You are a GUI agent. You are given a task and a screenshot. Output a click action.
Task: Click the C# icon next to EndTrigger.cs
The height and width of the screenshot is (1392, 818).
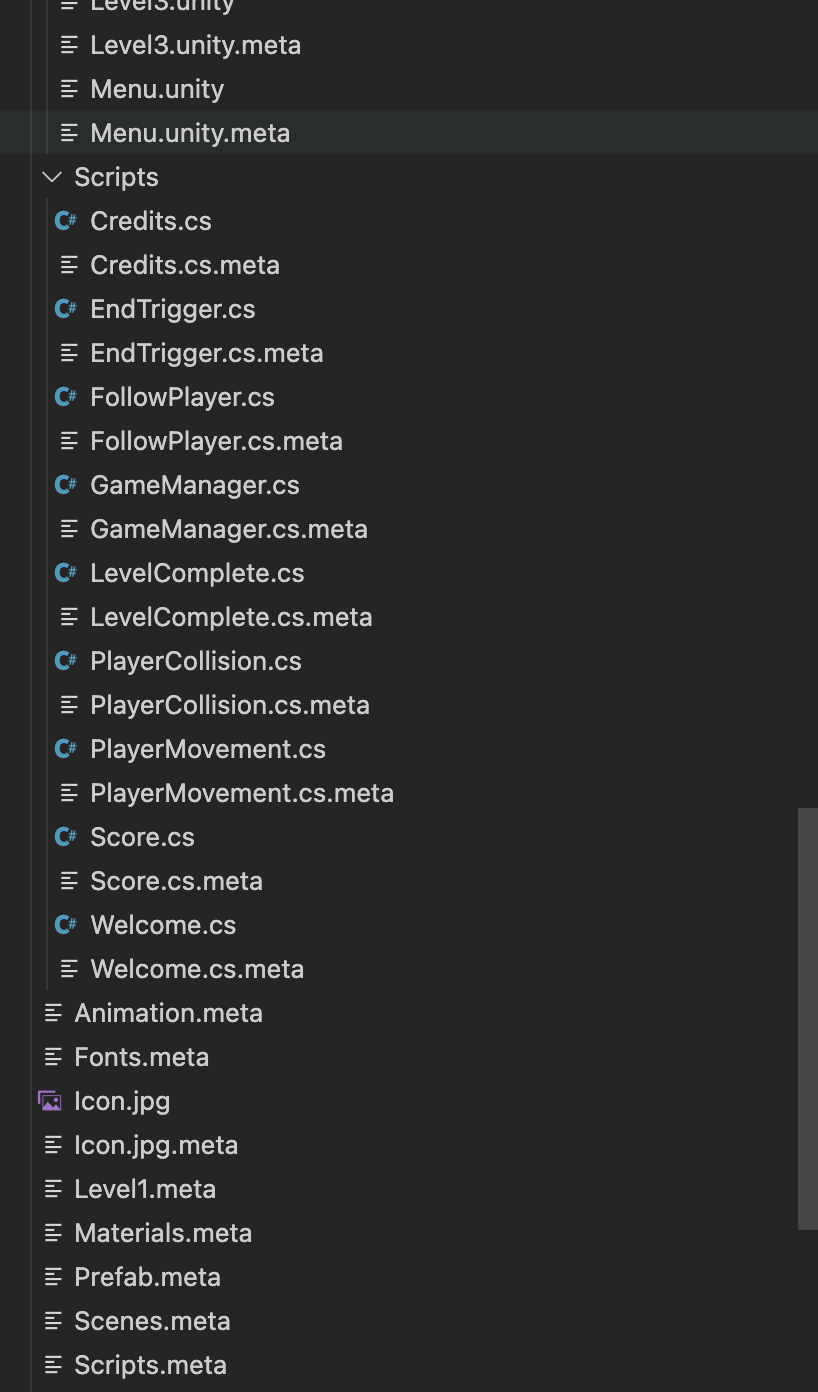(66, 309)
